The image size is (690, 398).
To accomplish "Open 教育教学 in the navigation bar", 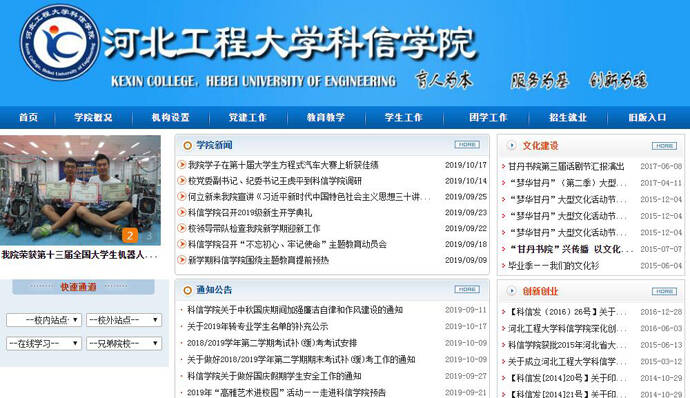I will tap(326, 118).
